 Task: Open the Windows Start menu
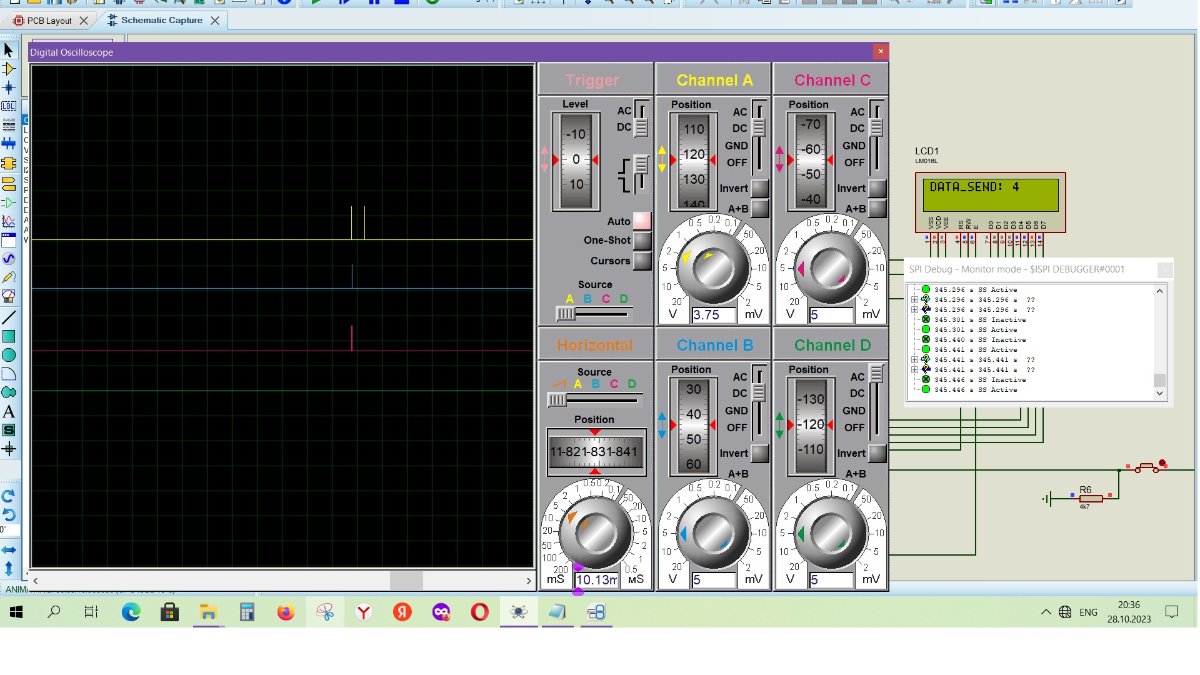coord(17,611)
